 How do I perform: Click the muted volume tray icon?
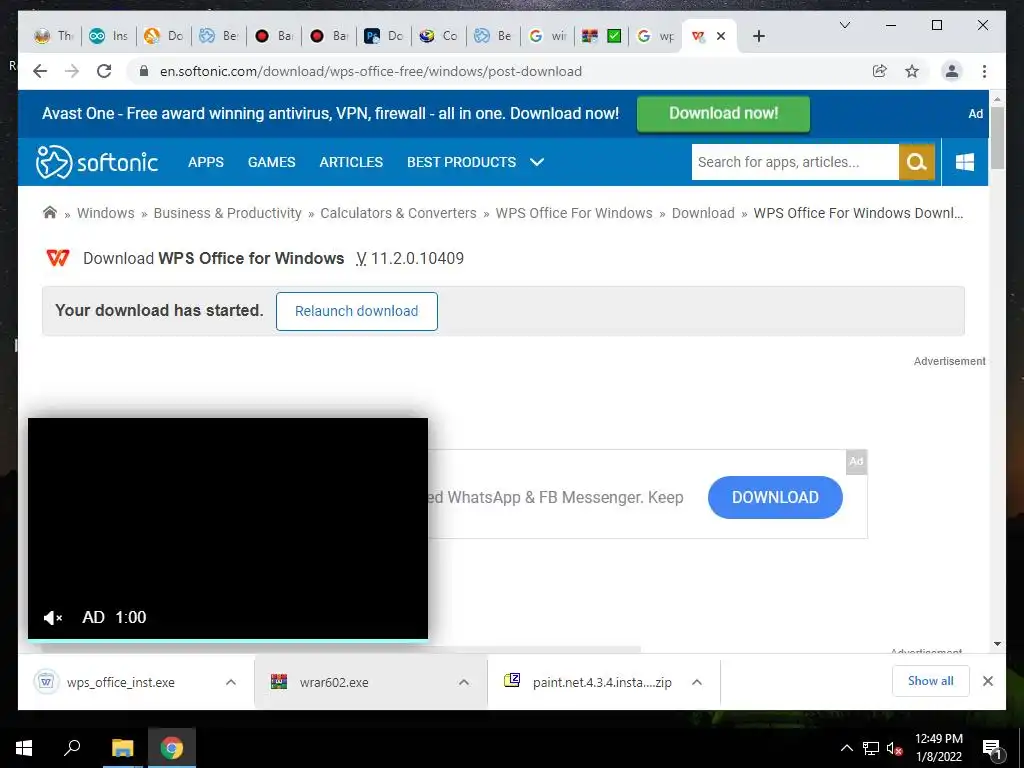[894, 748]
